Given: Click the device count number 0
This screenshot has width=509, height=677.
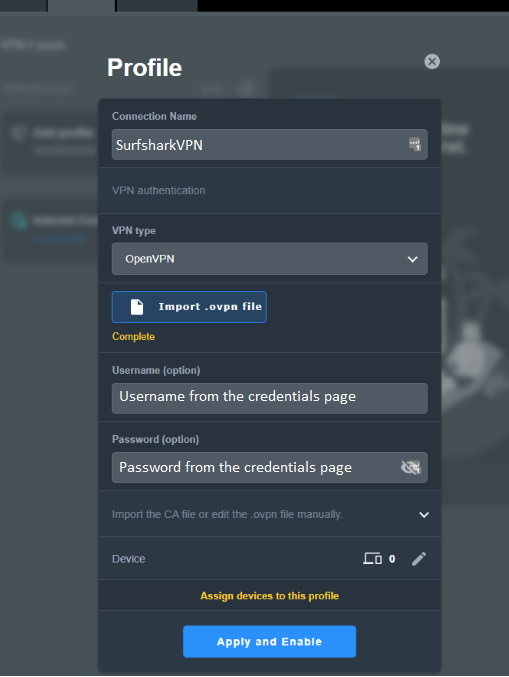Looking at the screenshot, I should pos(392,559).
